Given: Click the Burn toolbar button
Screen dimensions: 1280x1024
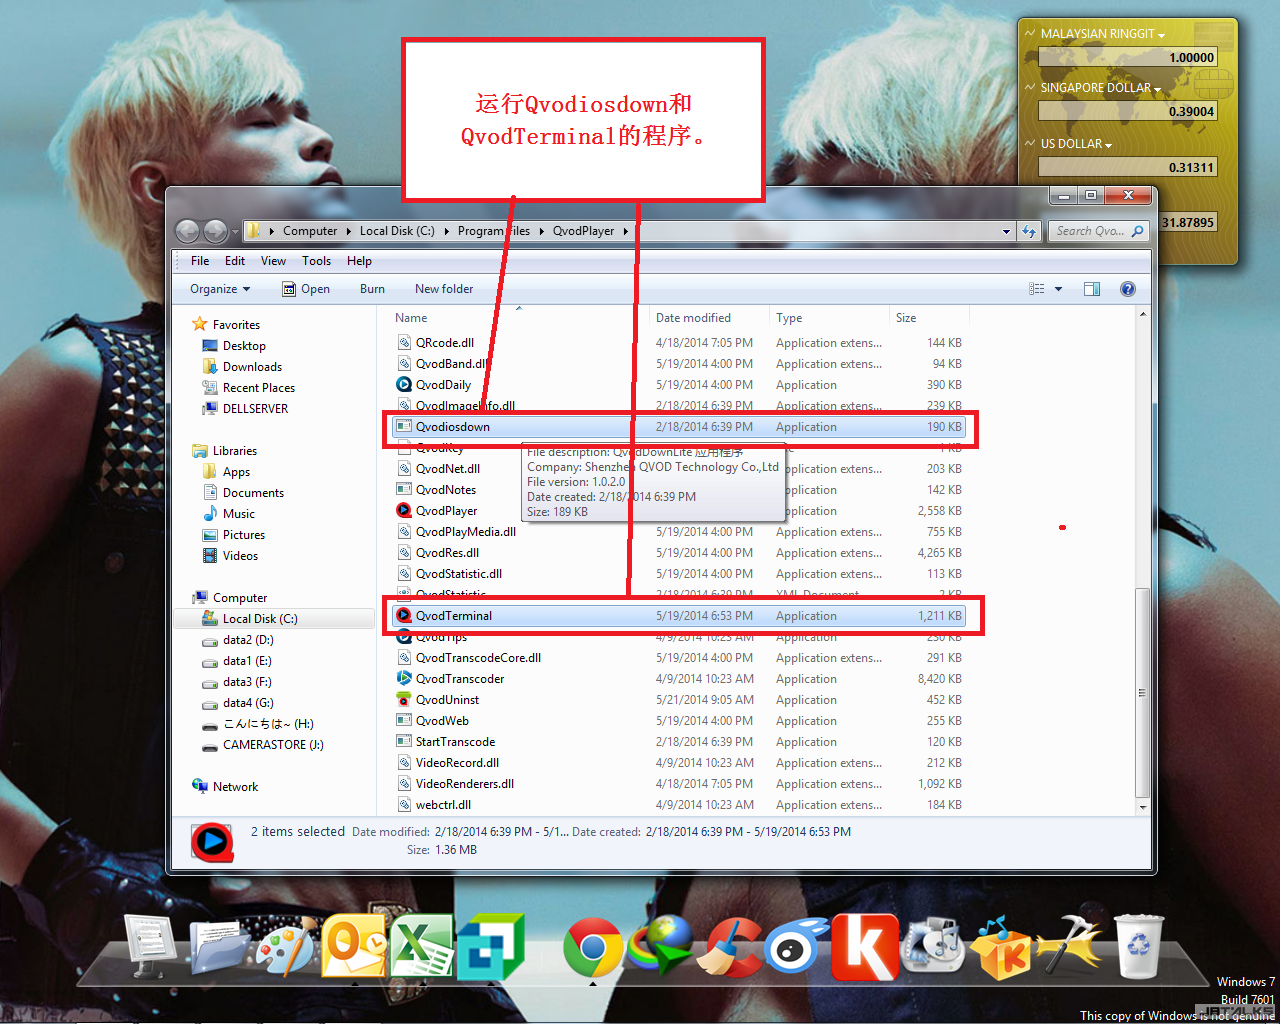Looking at the screenshot, I should point(372,289).
